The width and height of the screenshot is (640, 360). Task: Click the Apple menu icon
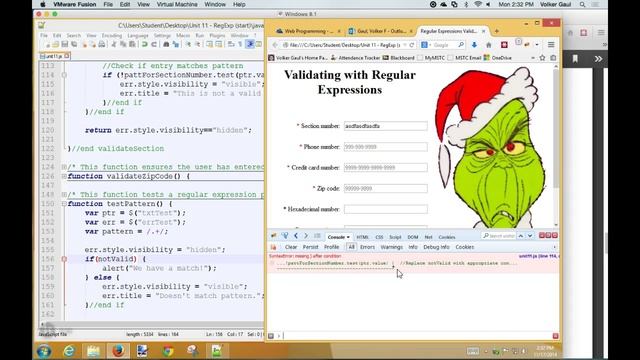43,4
